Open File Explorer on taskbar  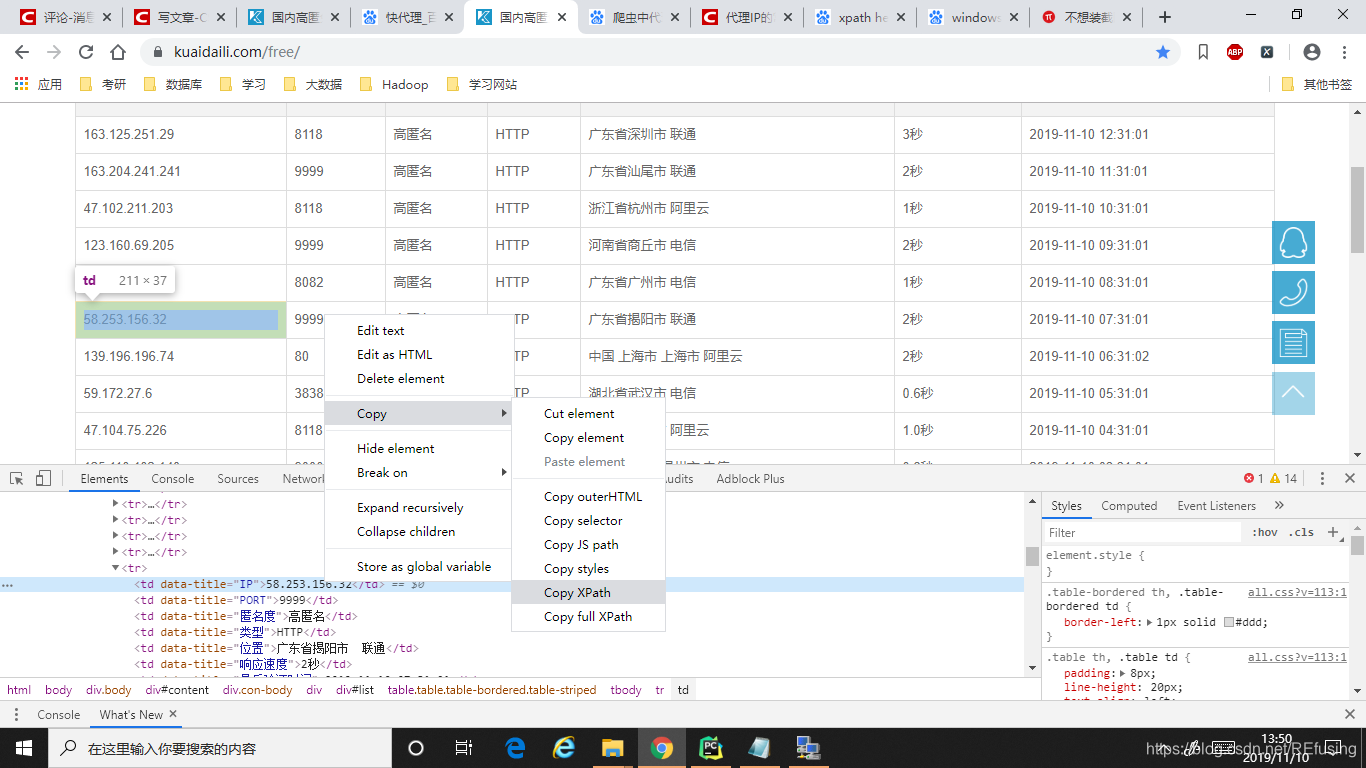coord(613,747)
